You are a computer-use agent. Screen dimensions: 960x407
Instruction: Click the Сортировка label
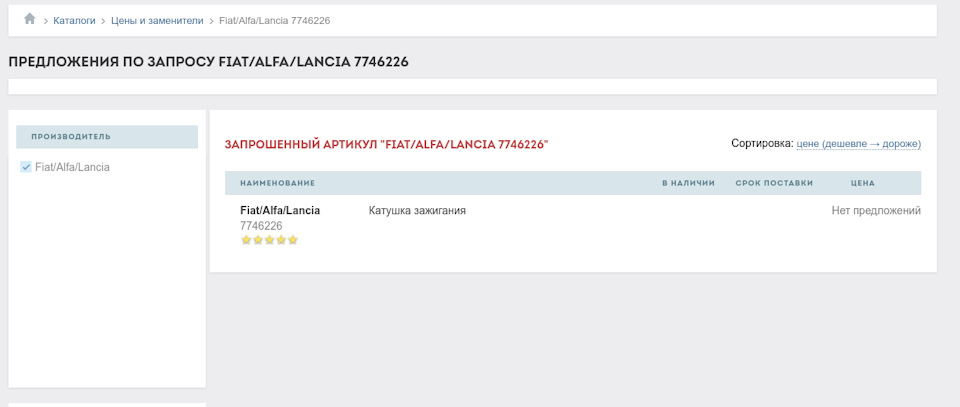762,144
